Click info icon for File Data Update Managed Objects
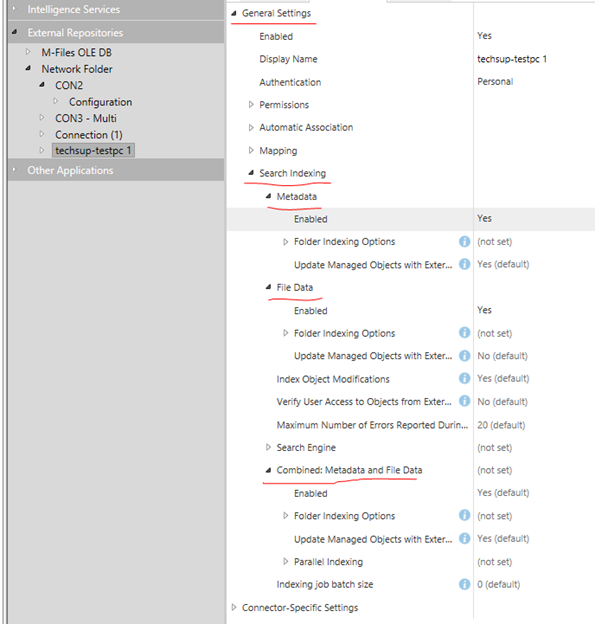 click(464, 356)
